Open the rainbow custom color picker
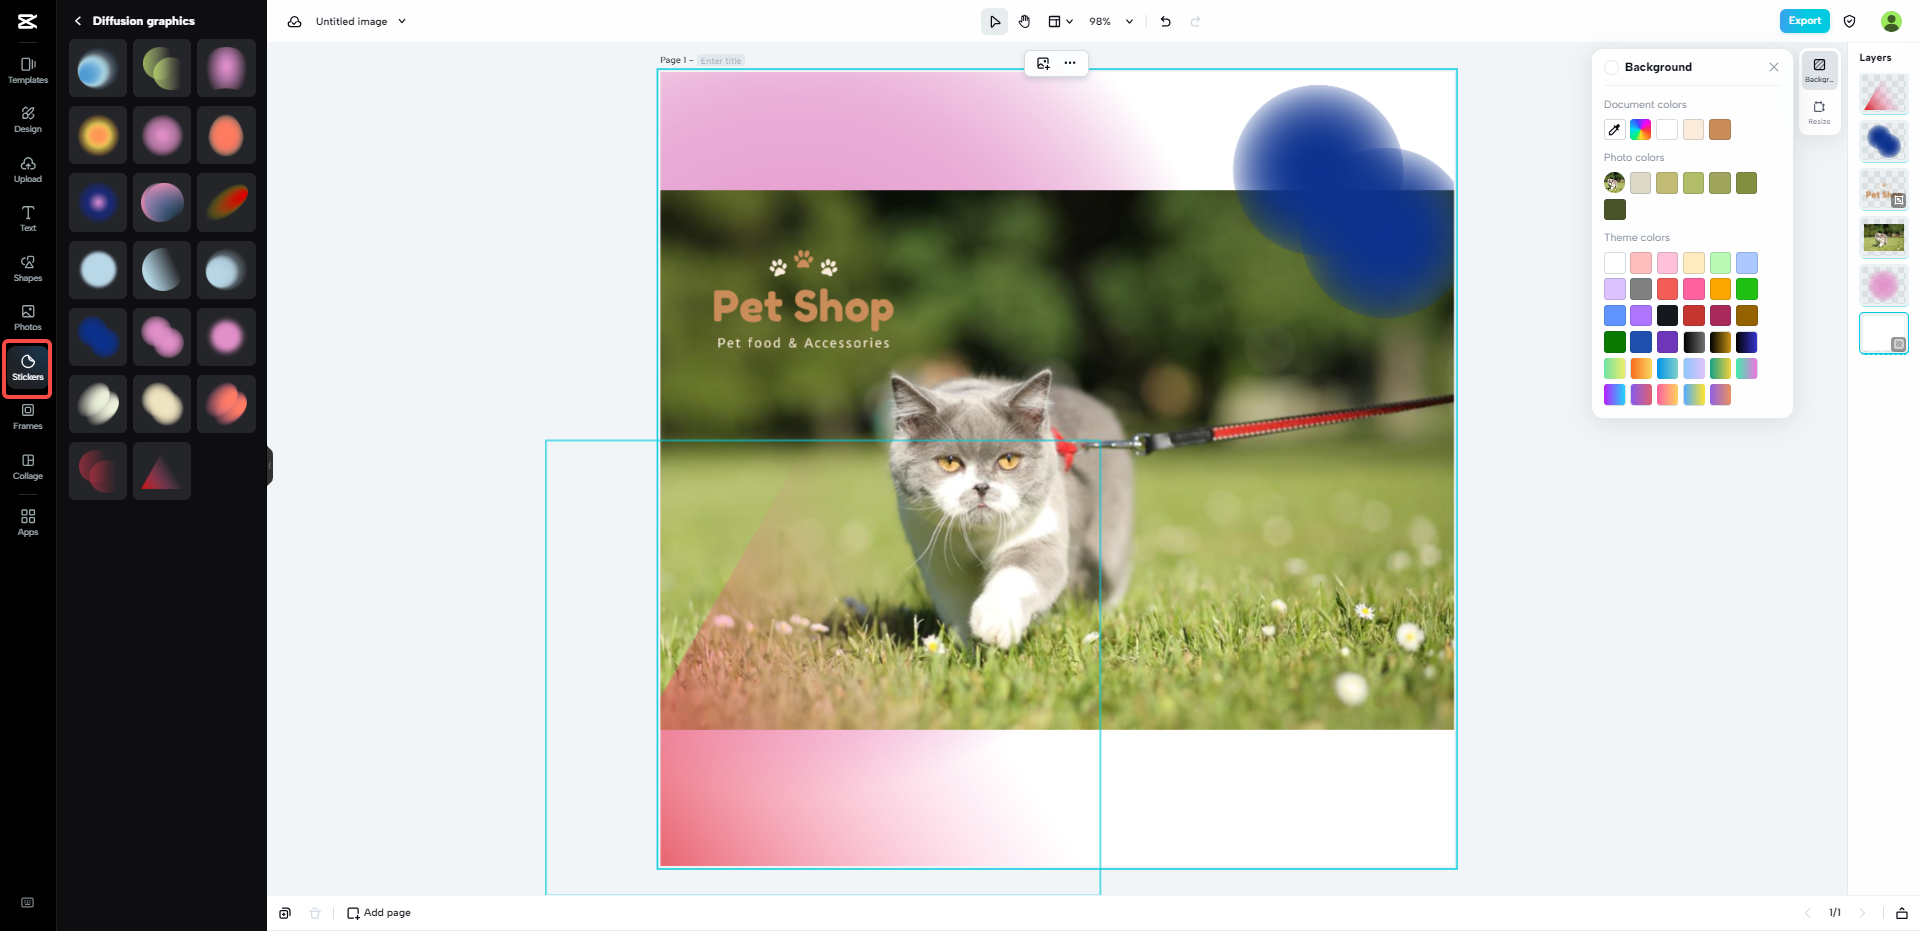Screen dimensions: 1920x931 click(1641, 130)
